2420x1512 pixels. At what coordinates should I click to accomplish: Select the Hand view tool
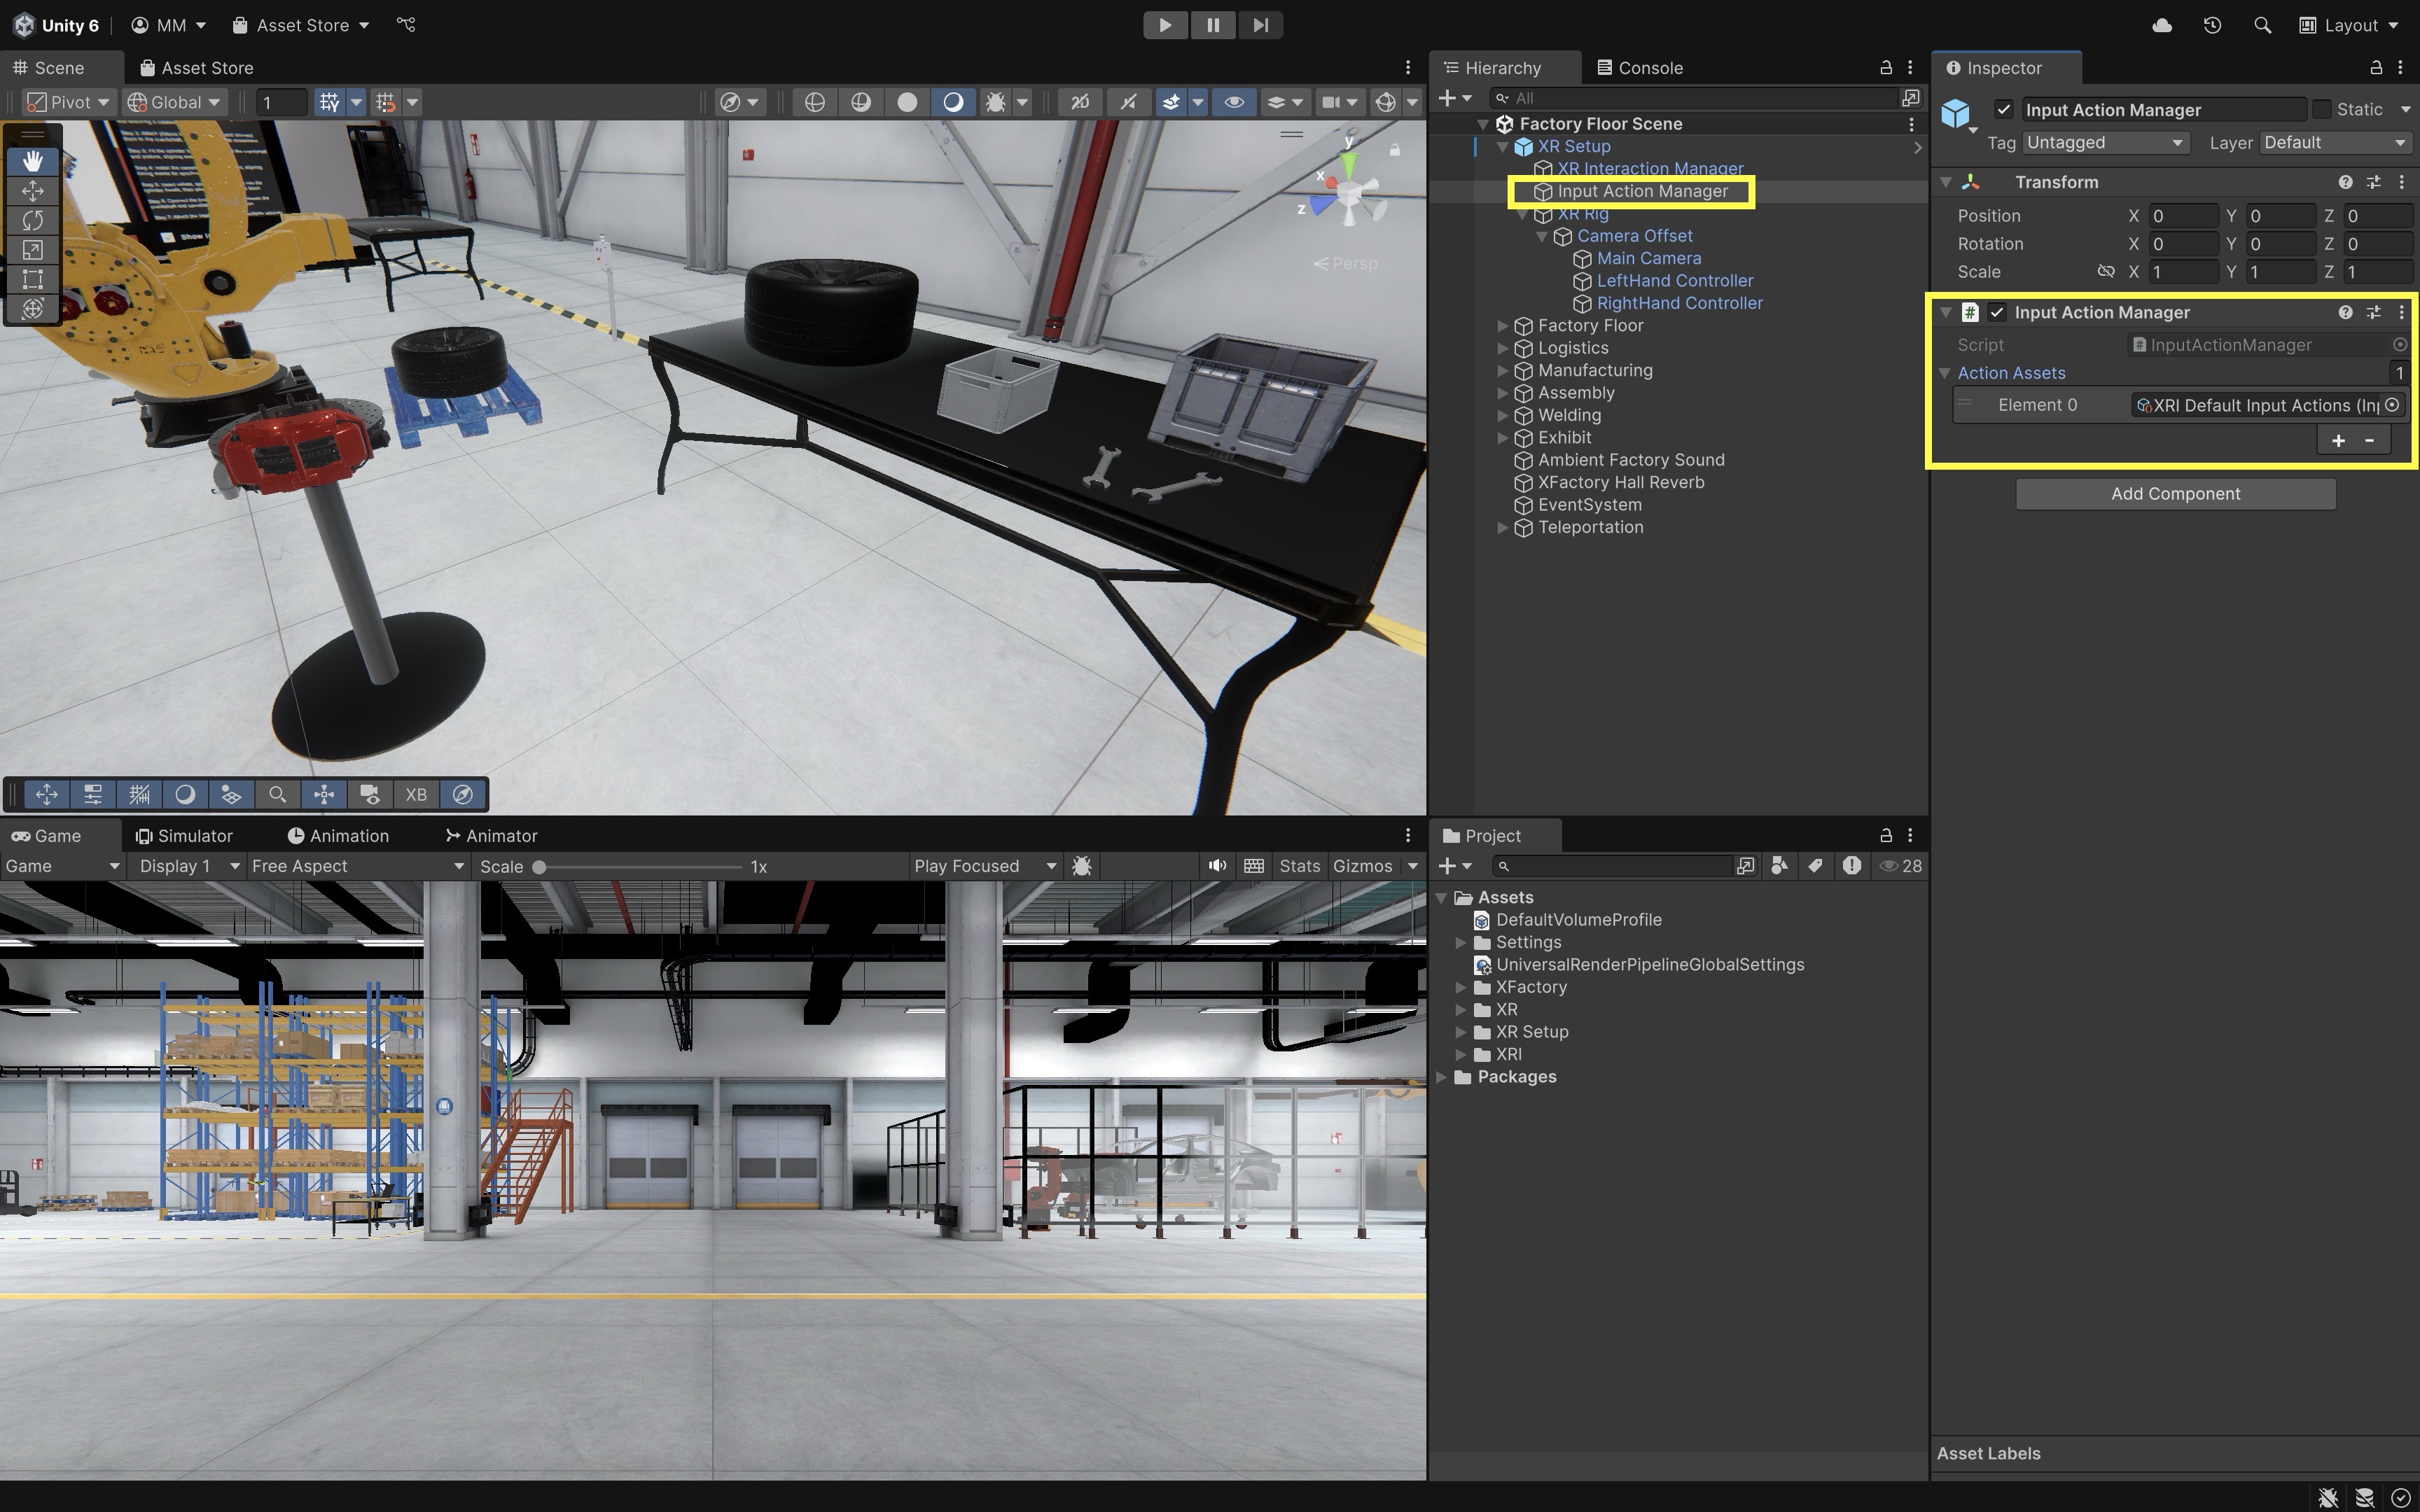pos(33,160)
